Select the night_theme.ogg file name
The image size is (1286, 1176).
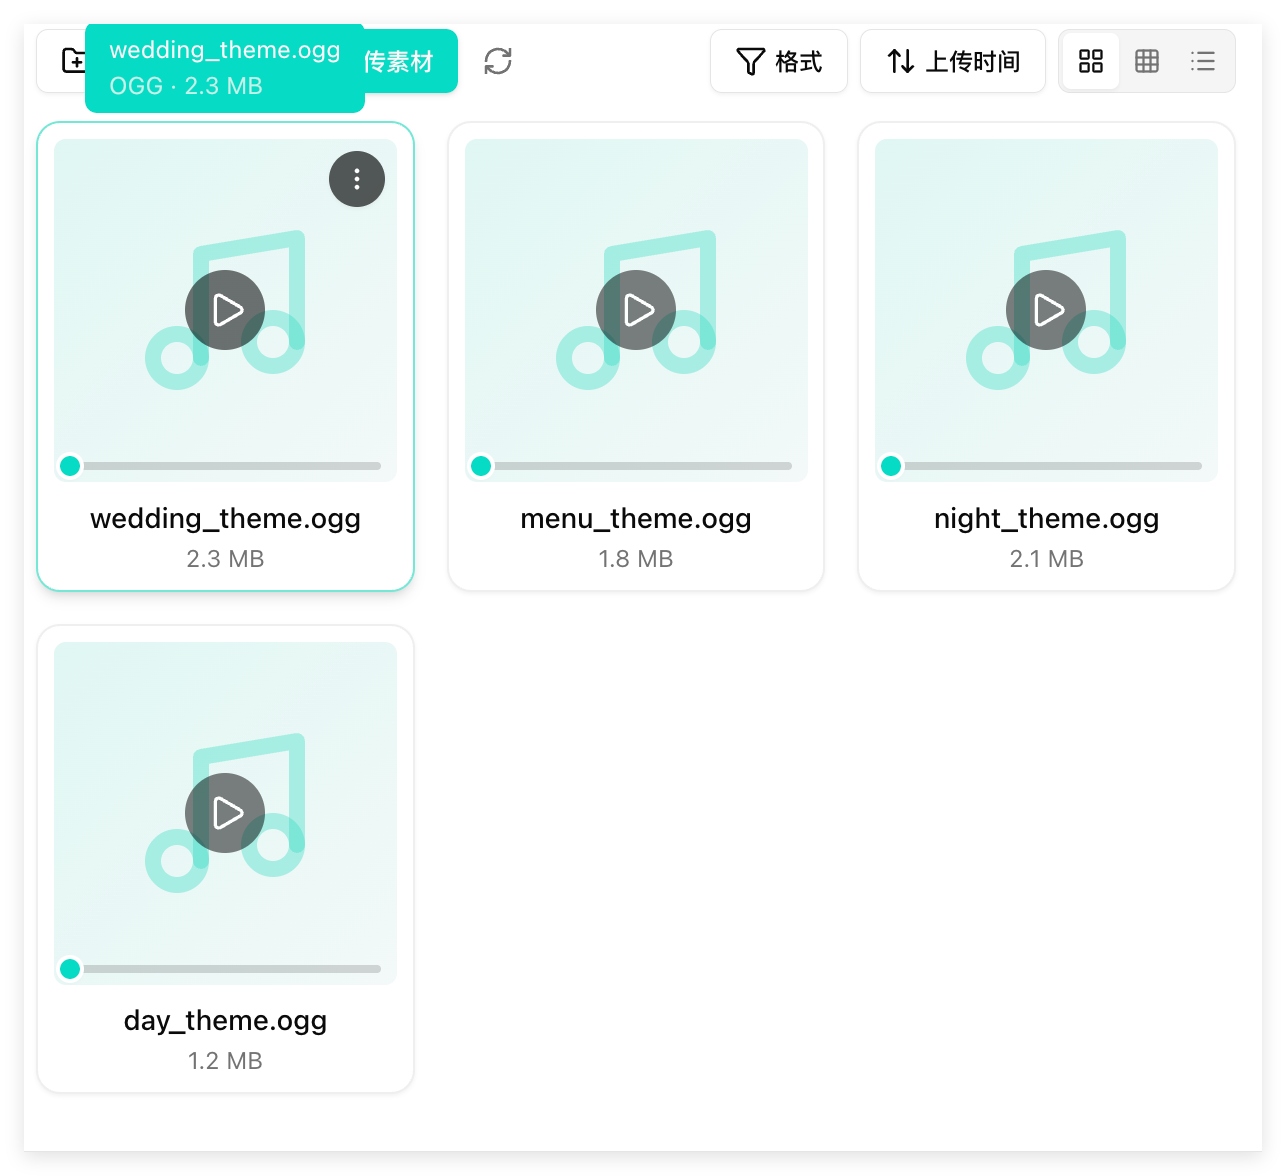(x=1046, y=518)
